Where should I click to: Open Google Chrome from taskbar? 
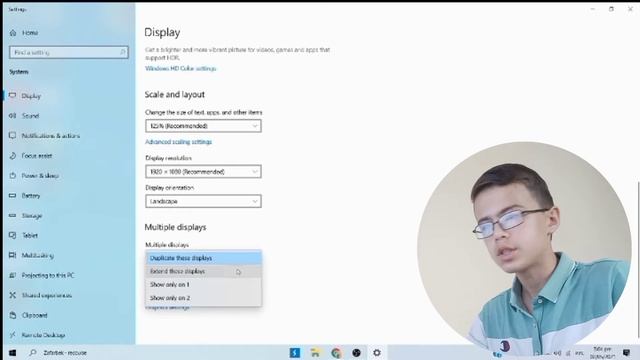pyautogui.click(x=336, y=353)
